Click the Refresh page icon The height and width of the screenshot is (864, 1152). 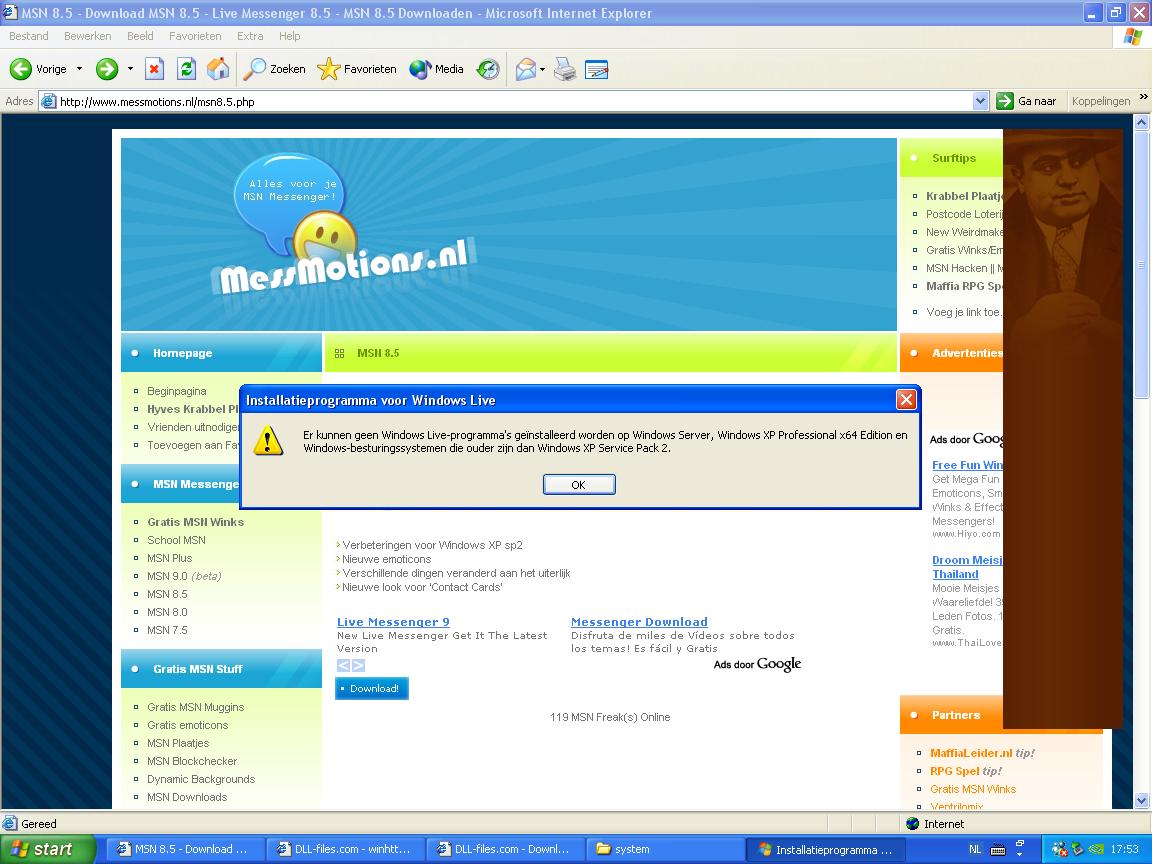(x=186, y=69)
